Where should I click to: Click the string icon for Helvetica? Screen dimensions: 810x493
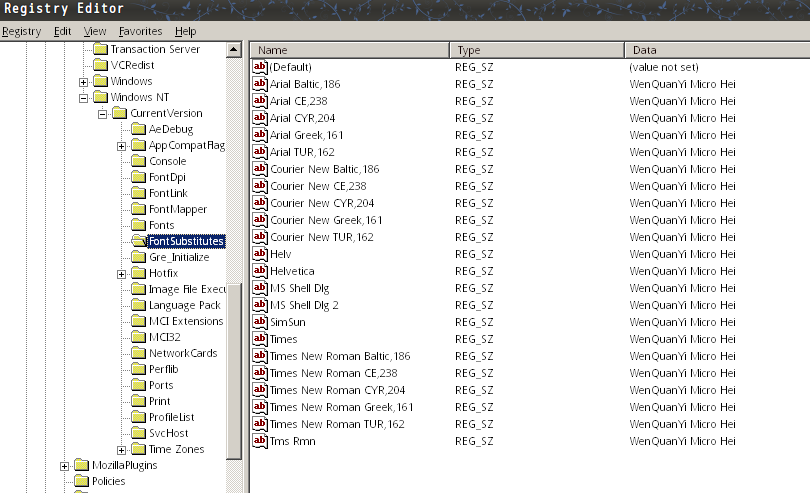260,271
